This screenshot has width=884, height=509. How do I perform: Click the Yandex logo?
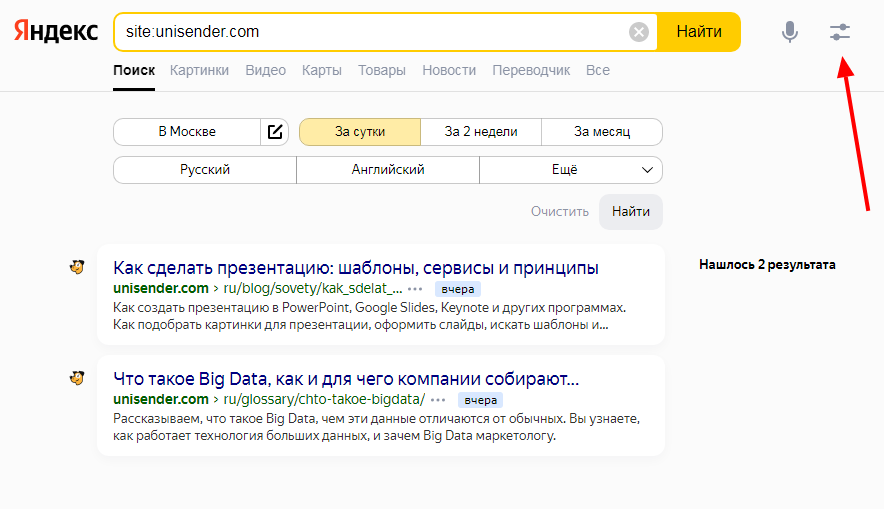pyautogui.click(x=56, y=32)
